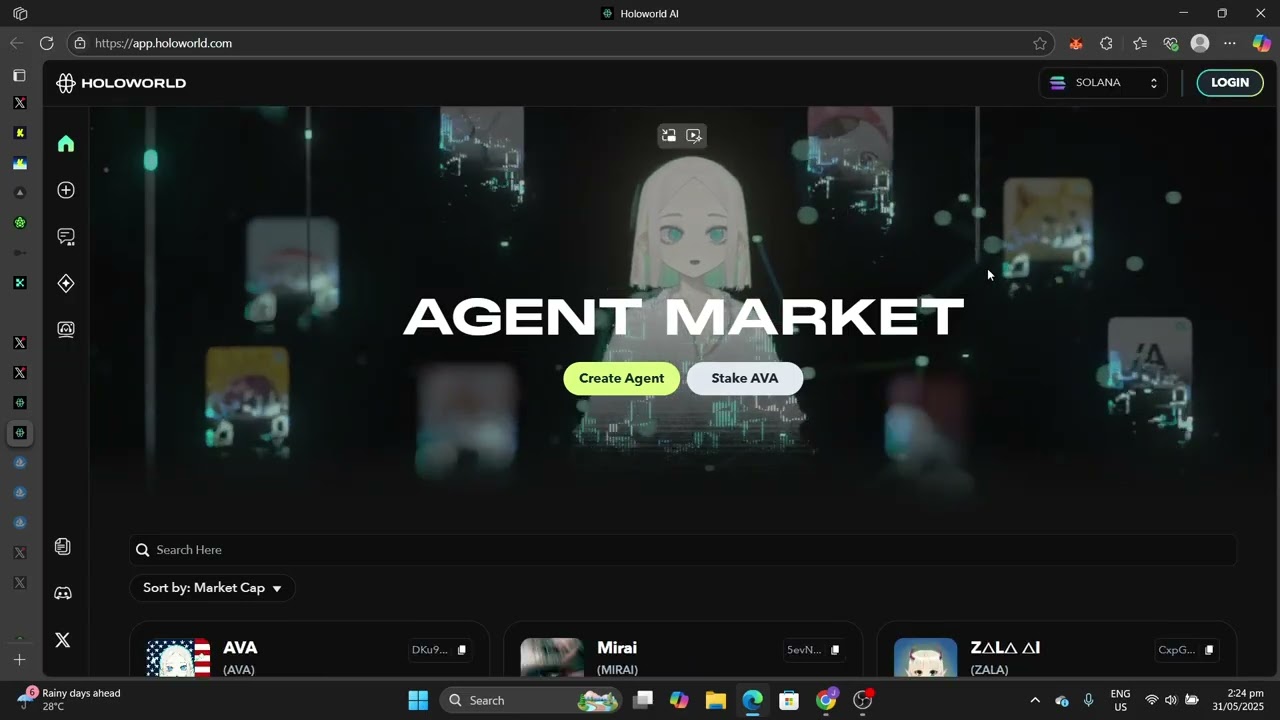Open the Favorites list icon

tap(1140, 43)
